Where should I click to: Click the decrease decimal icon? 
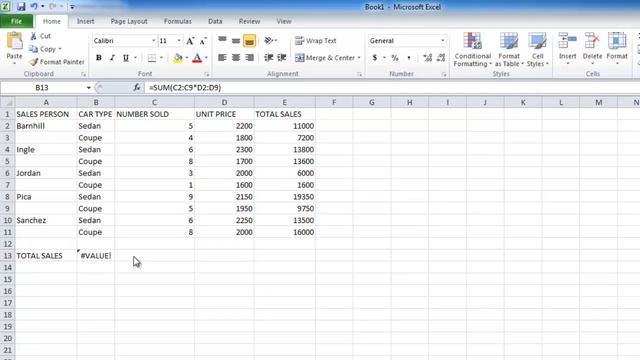441,58
